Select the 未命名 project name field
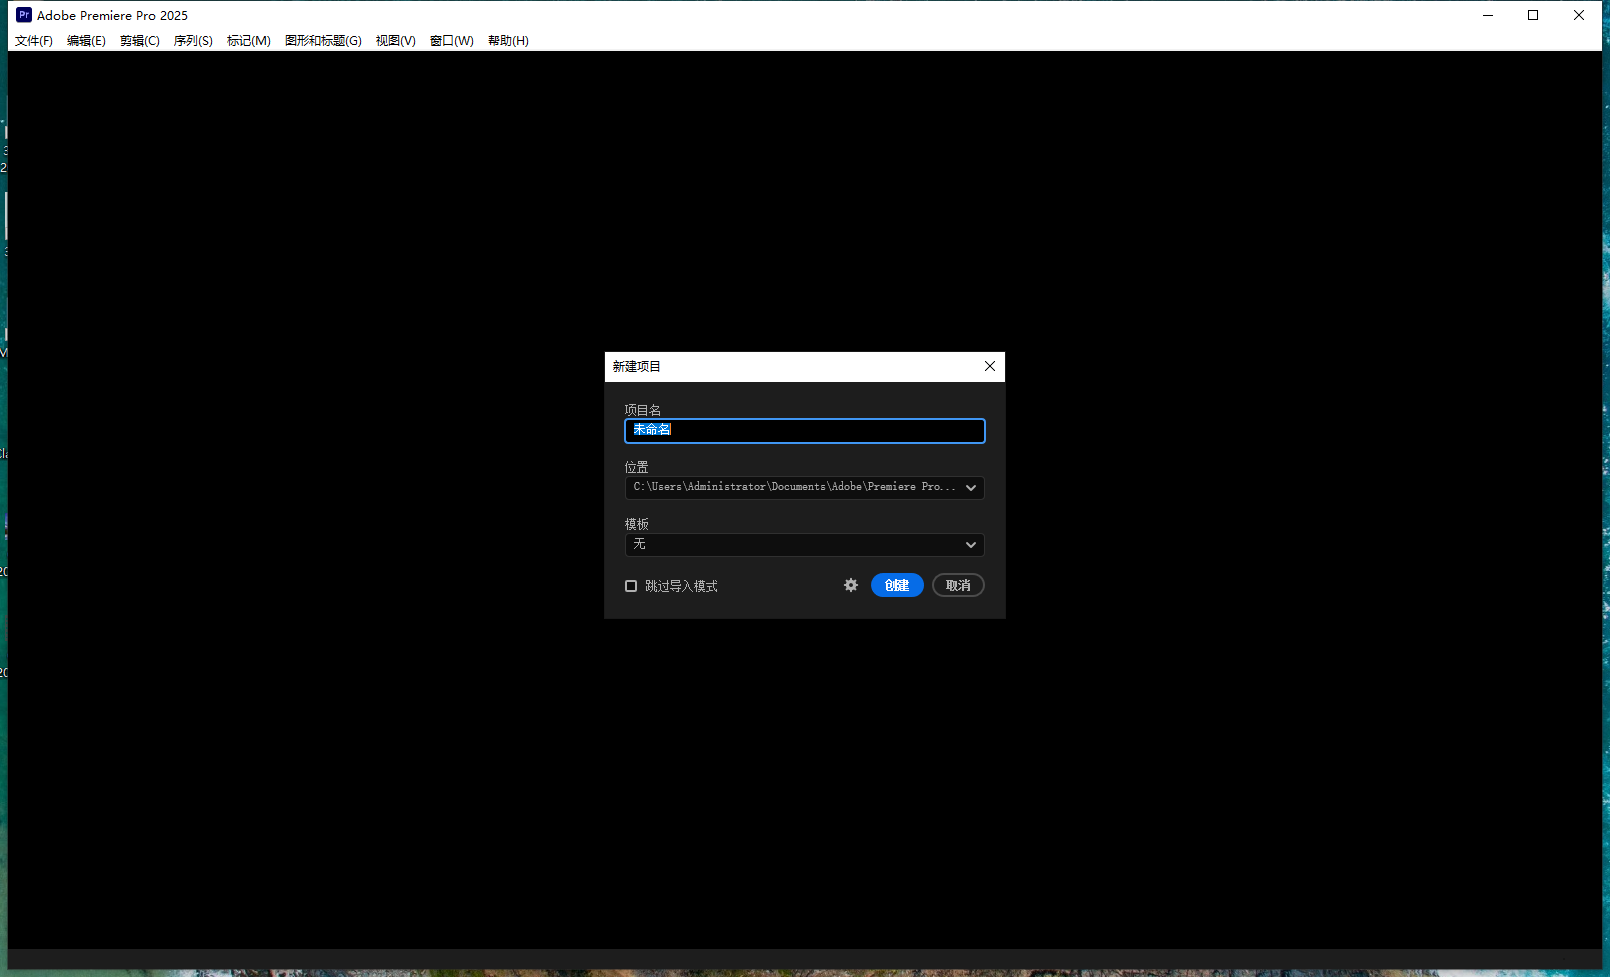 click(804, 430)
